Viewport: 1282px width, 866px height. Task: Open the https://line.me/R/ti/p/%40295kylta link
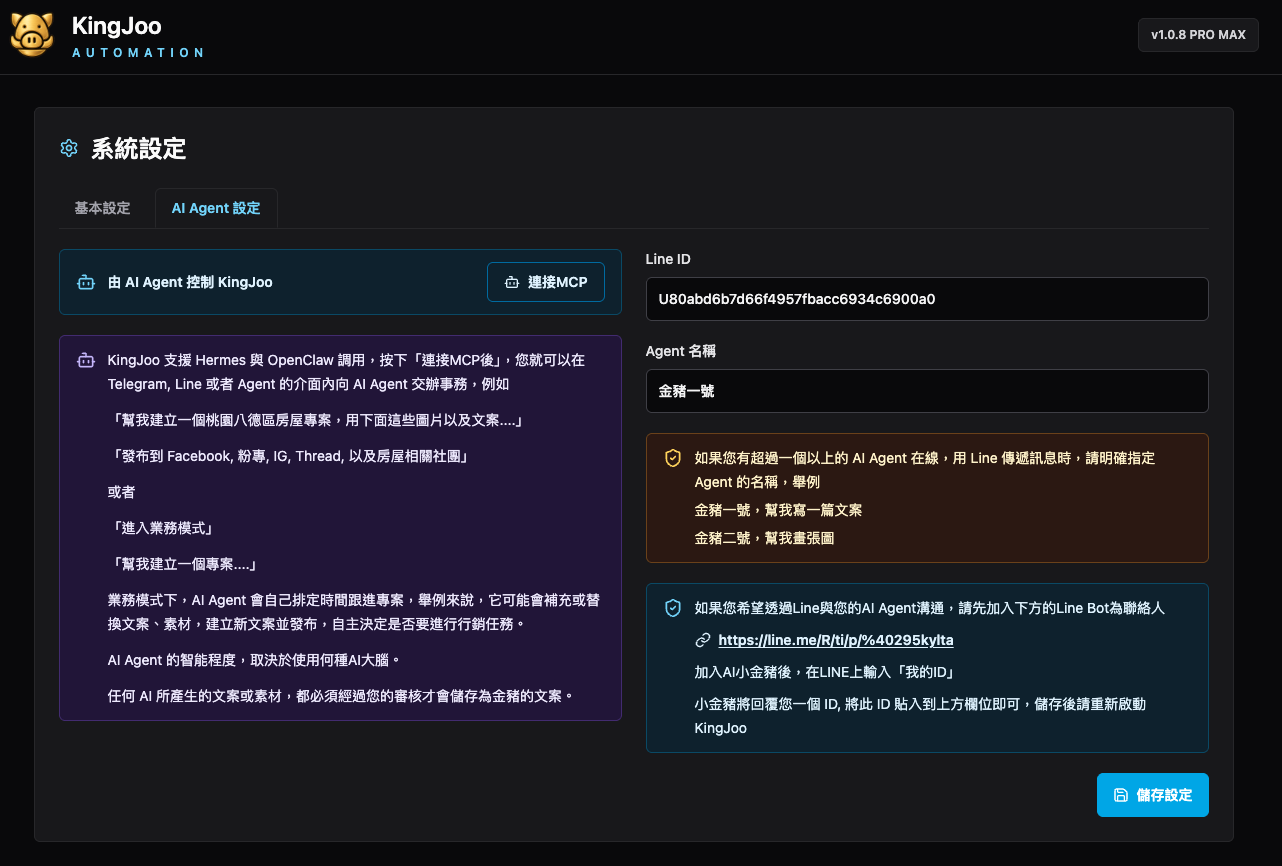[836, 640]
